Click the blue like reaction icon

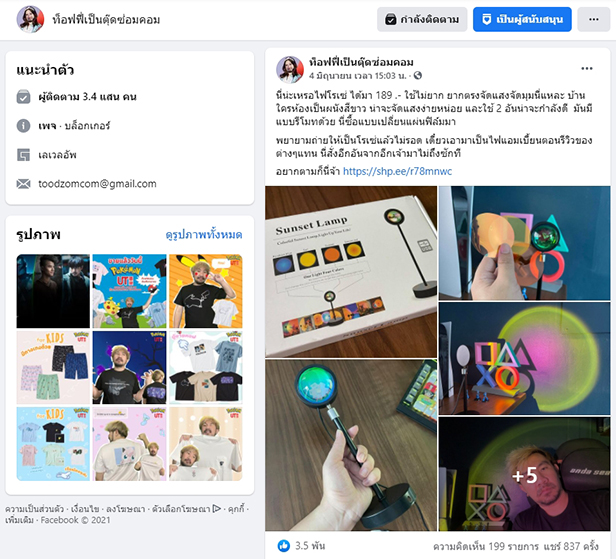click(x=284, y=545)
